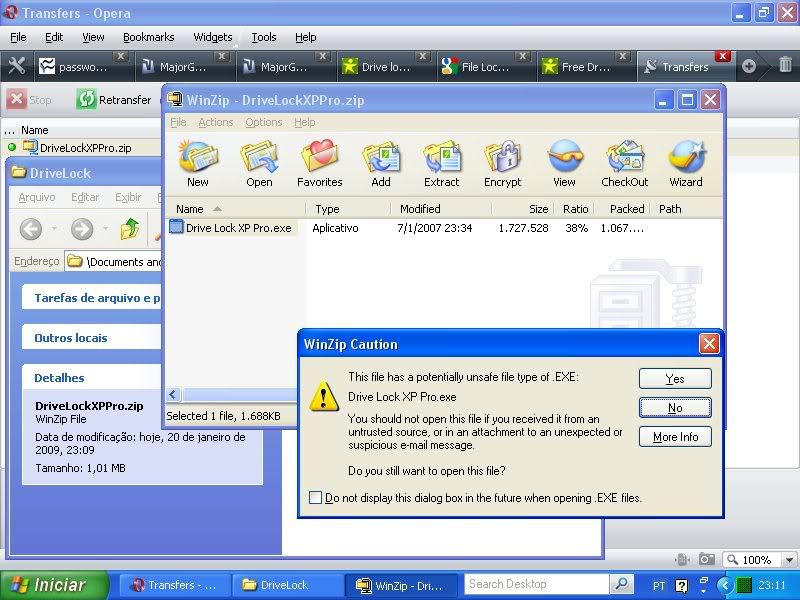Screen dimensions: 800x600
Task: Click the help question mark tray icon
Action: pyautogui.click(x=681, y=585)
